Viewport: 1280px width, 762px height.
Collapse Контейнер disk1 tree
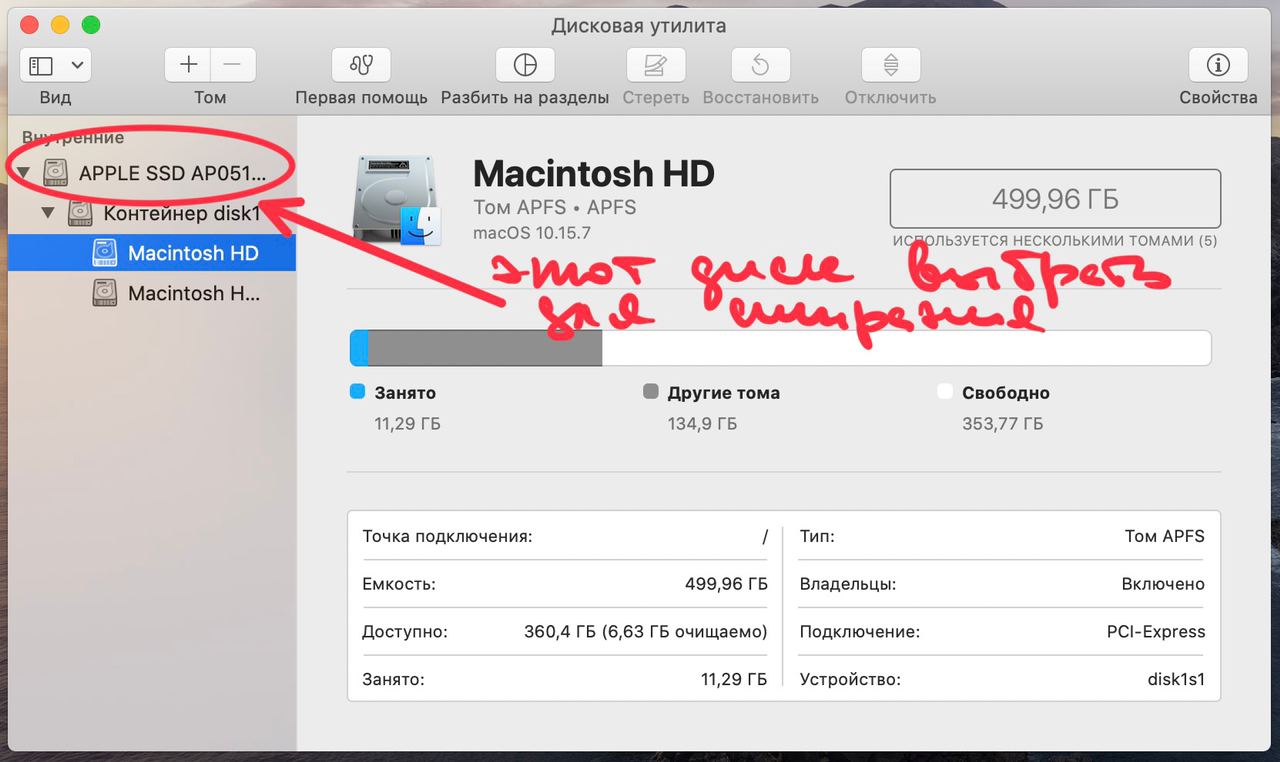48,213
